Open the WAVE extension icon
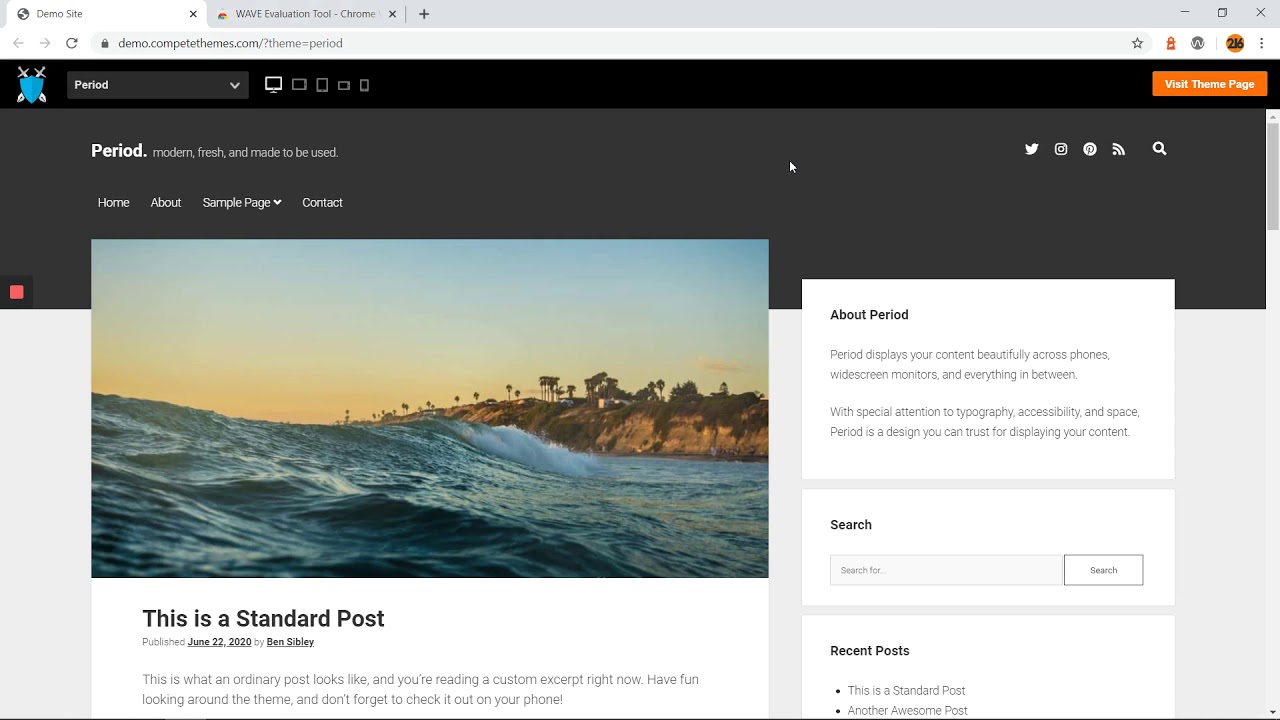This screenshot has height=720, width=1280. click(1198, 43)
